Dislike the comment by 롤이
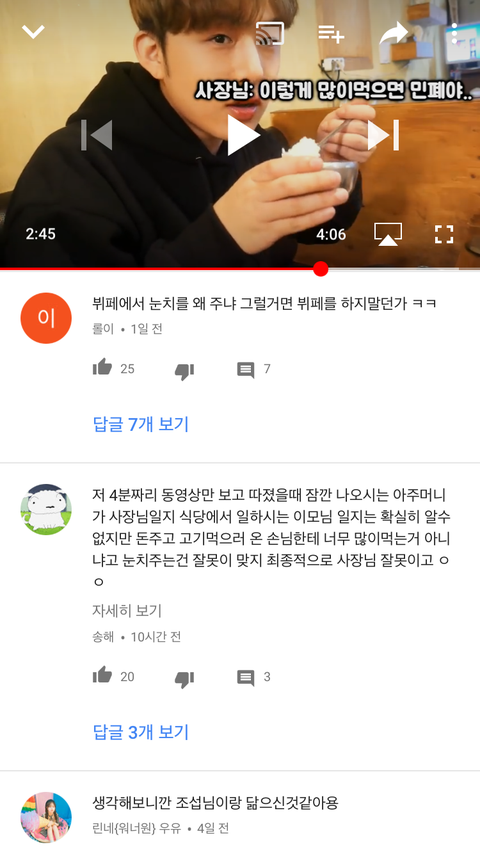This screenshot has height=854, width=480. (184, 371)
